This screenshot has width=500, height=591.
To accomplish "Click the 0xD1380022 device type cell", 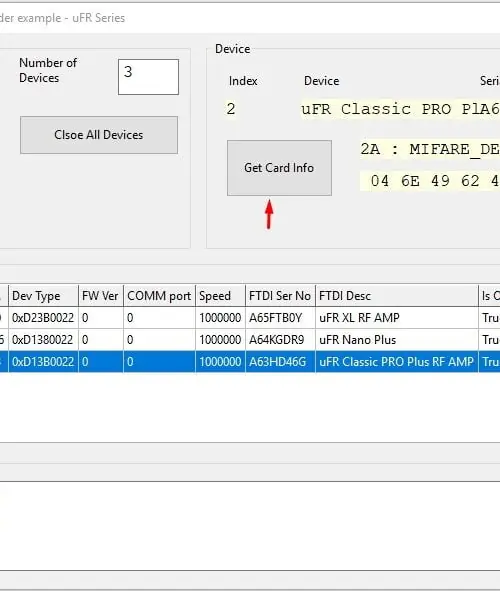I will click(43, 340).
